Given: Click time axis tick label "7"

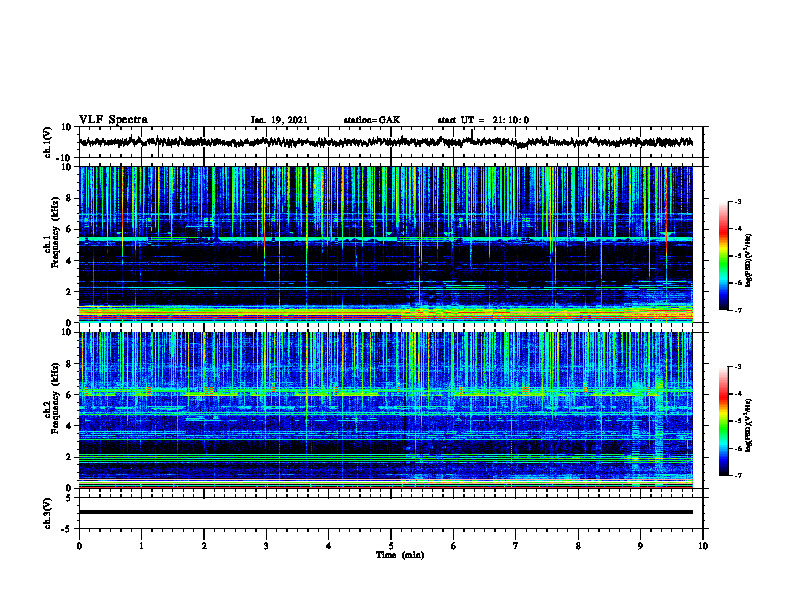Looking at the screenshot, I should [x=516, y=546].
